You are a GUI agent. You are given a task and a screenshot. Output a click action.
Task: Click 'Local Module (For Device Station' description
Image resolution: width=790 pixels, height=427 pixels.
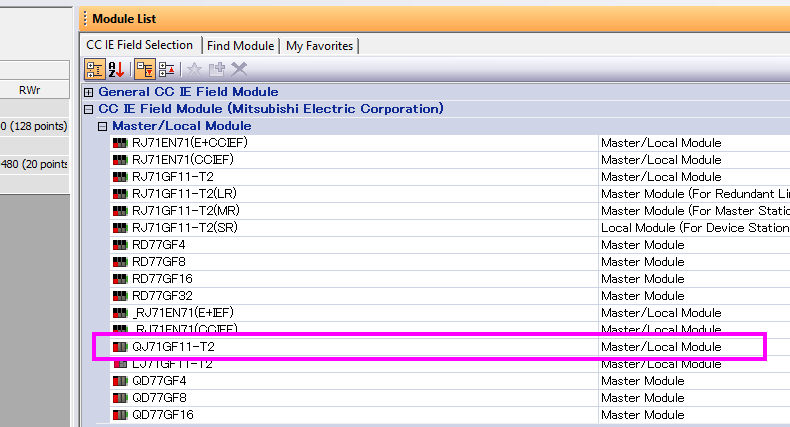tap(695, 228)
